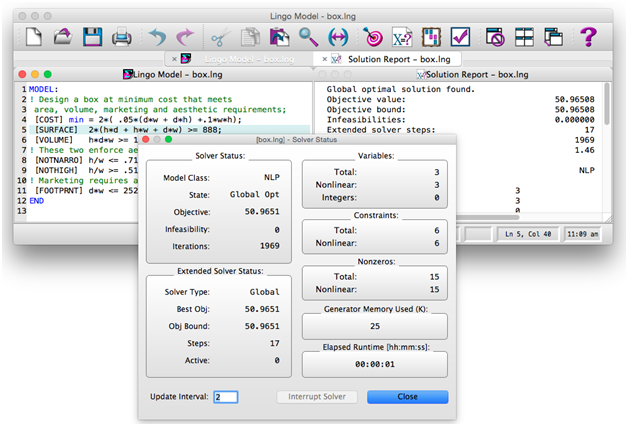
Task: Run the solver with the target icon
Action: coord(373,38)
